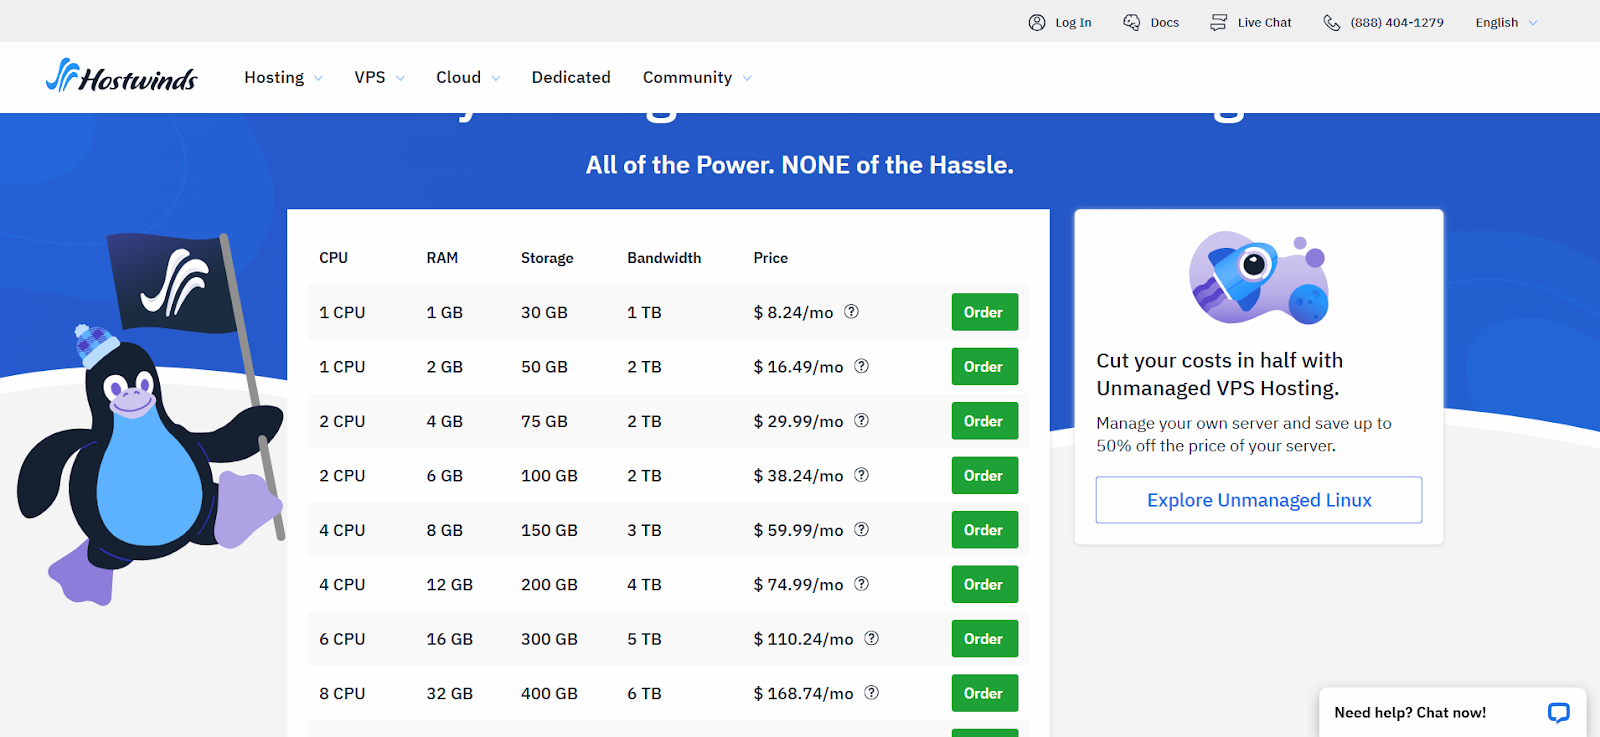Click the chat bubble icon in help widget
This screenshot has width=1600, height=737.
pyautogui.click(x=1558, y=713)
